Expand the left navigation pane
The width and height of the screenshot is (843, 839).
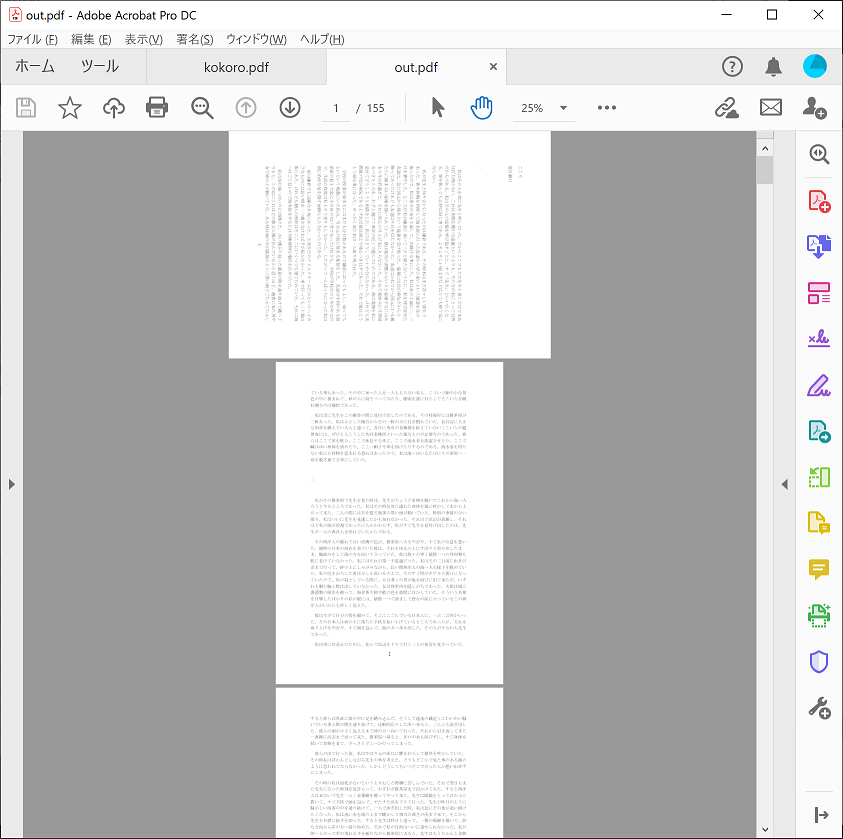click(x=12, y=484)
